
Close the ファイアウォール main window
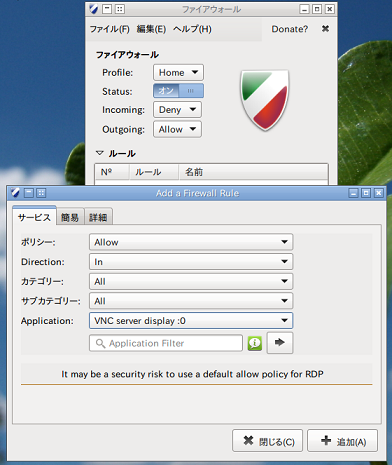(329, 9)
